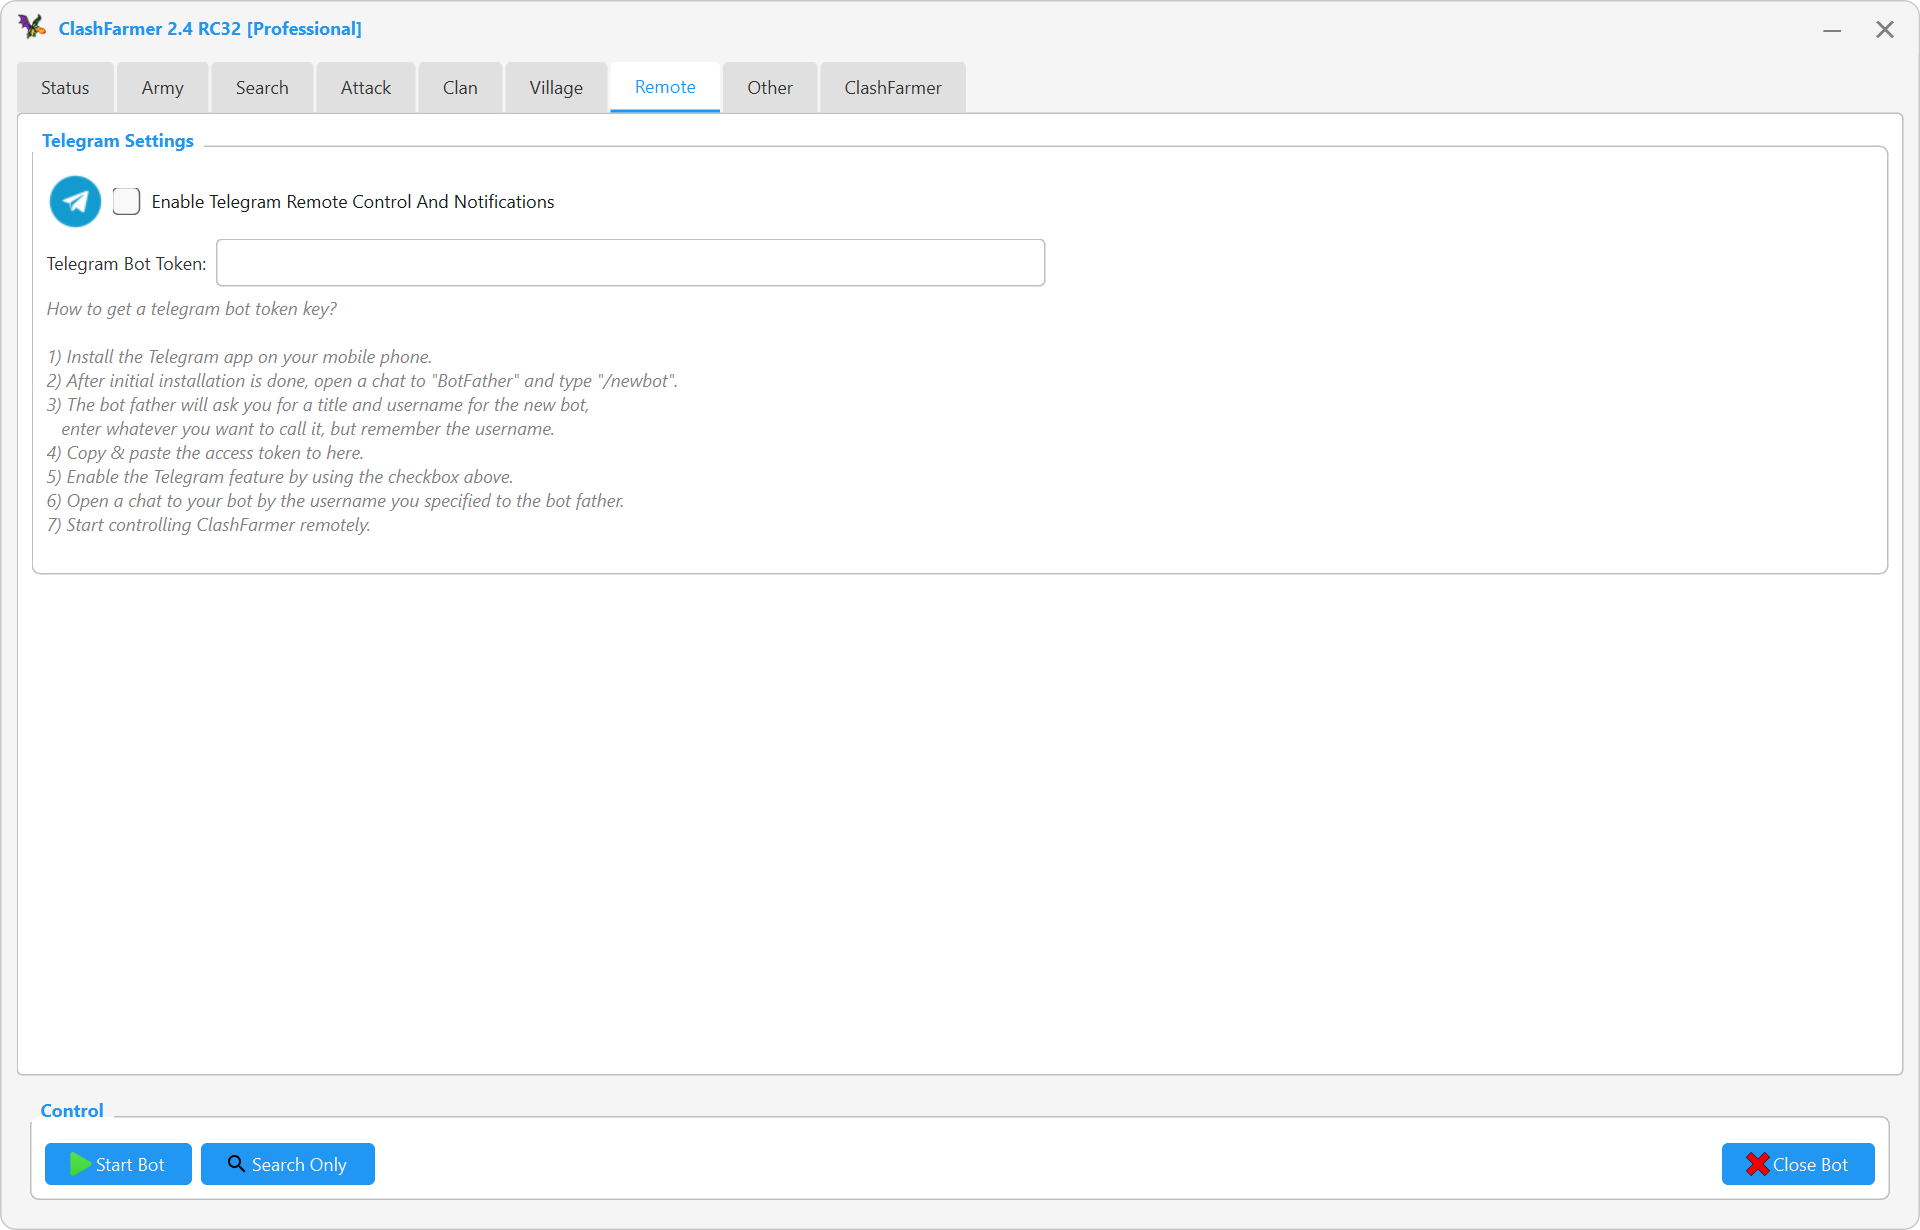Screen dimensions: 1920x1230
Task: Focus the Telegram Bot Token field
Action: (630, 263)
